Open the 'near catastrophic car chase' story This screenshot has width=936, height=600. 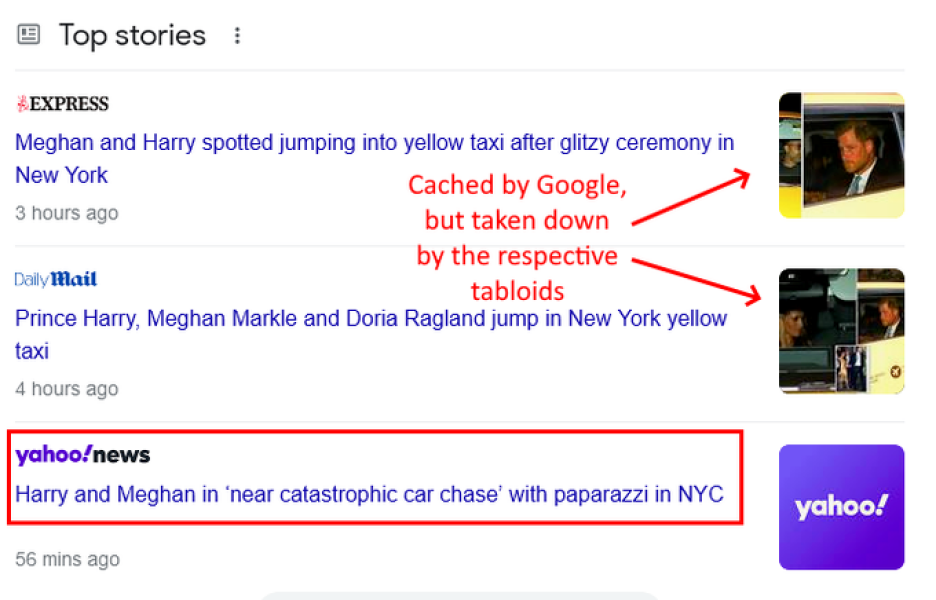(x=369, y=494)
